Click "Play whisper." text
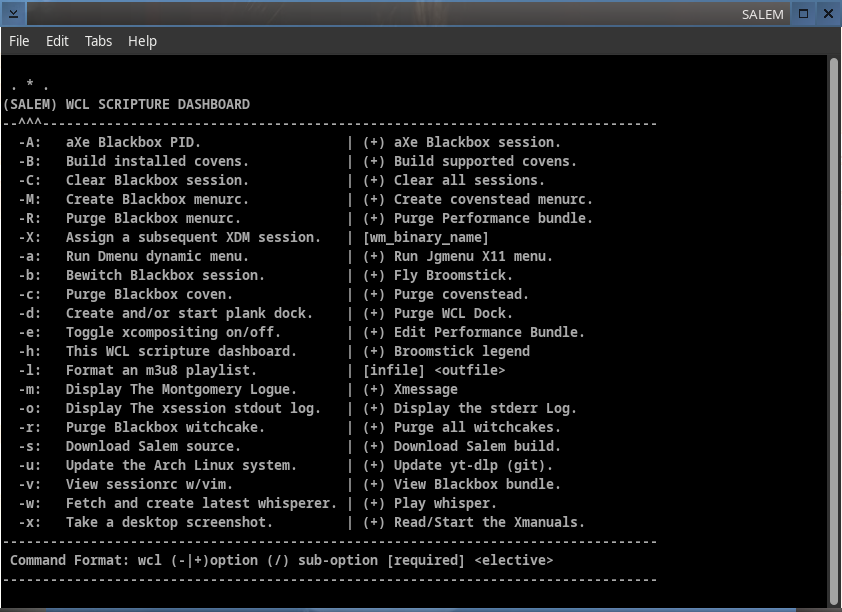The width and height of the screenshot is (842, 612). click(445, 503)
